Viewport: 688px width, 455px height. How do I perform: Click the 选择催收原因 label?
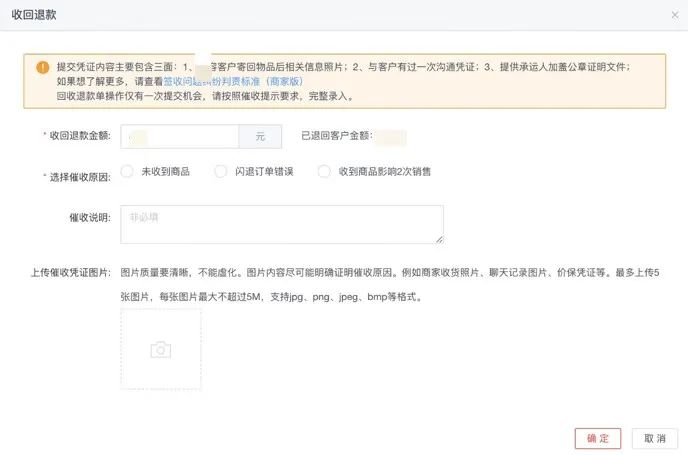(x=78, y=177)
